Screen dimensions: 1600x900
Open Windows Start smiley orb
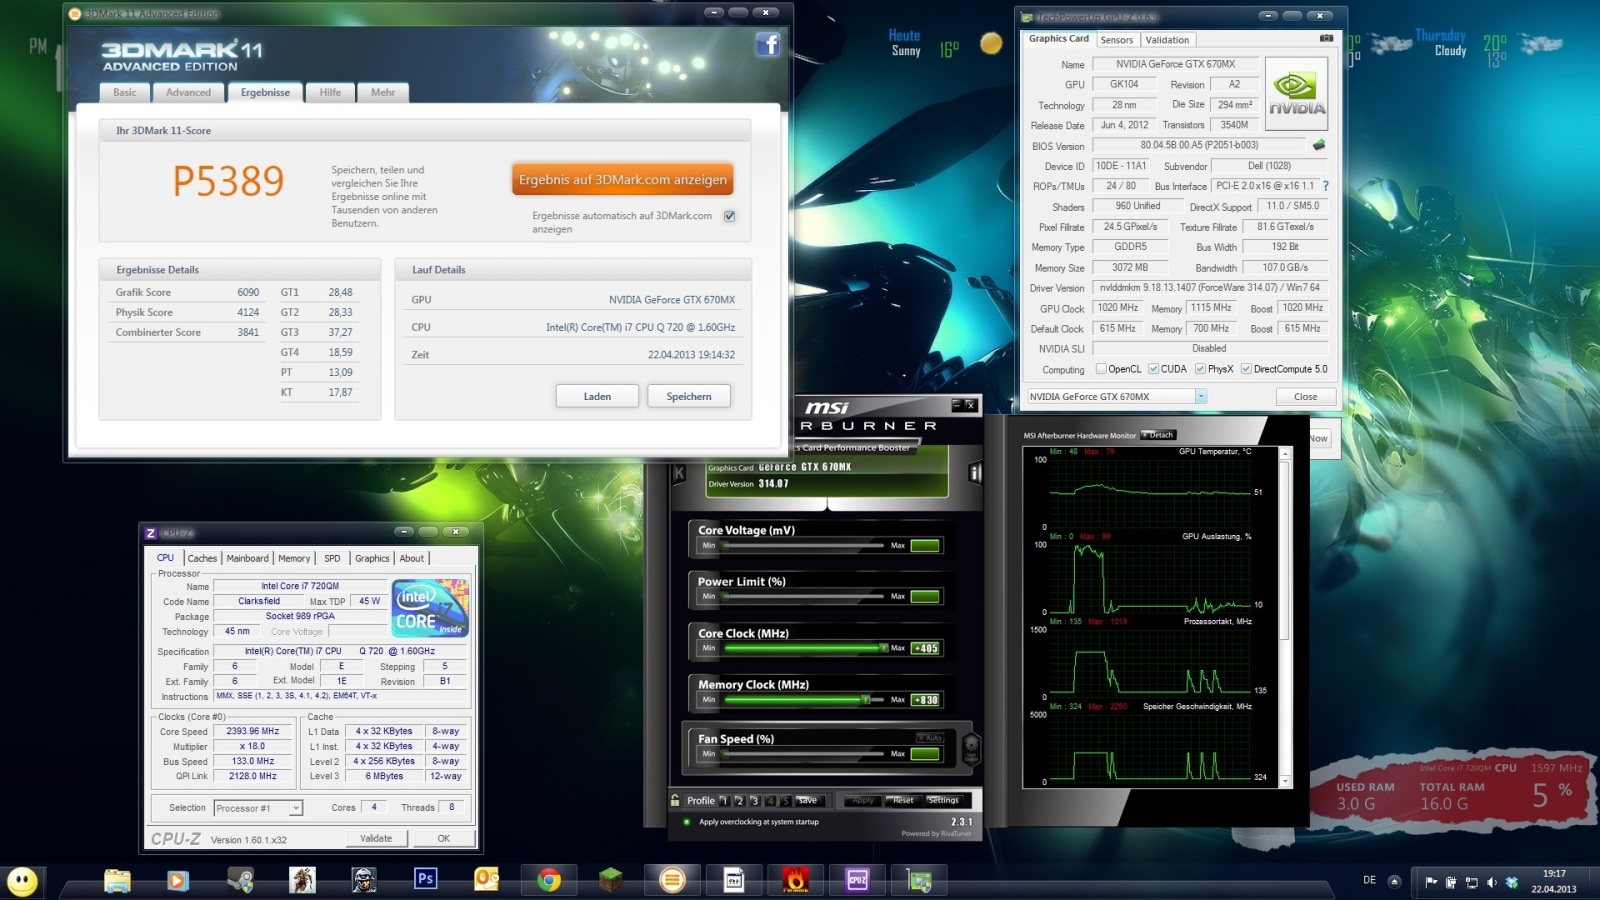point(22,881)
